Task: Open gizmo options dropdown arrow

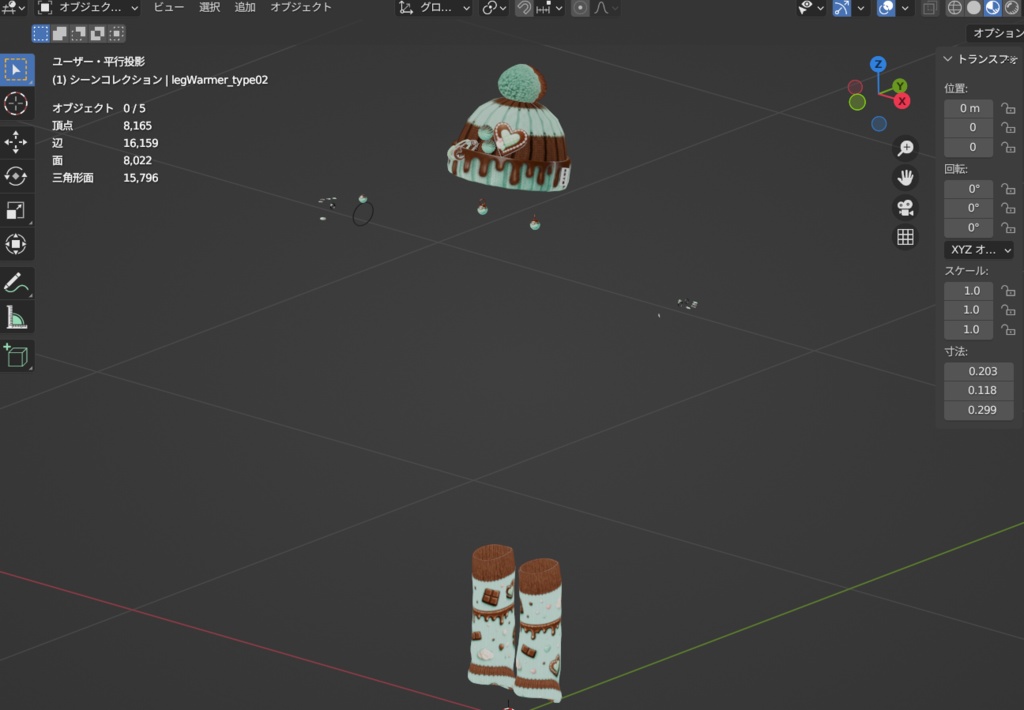Action: click(861, 8)
